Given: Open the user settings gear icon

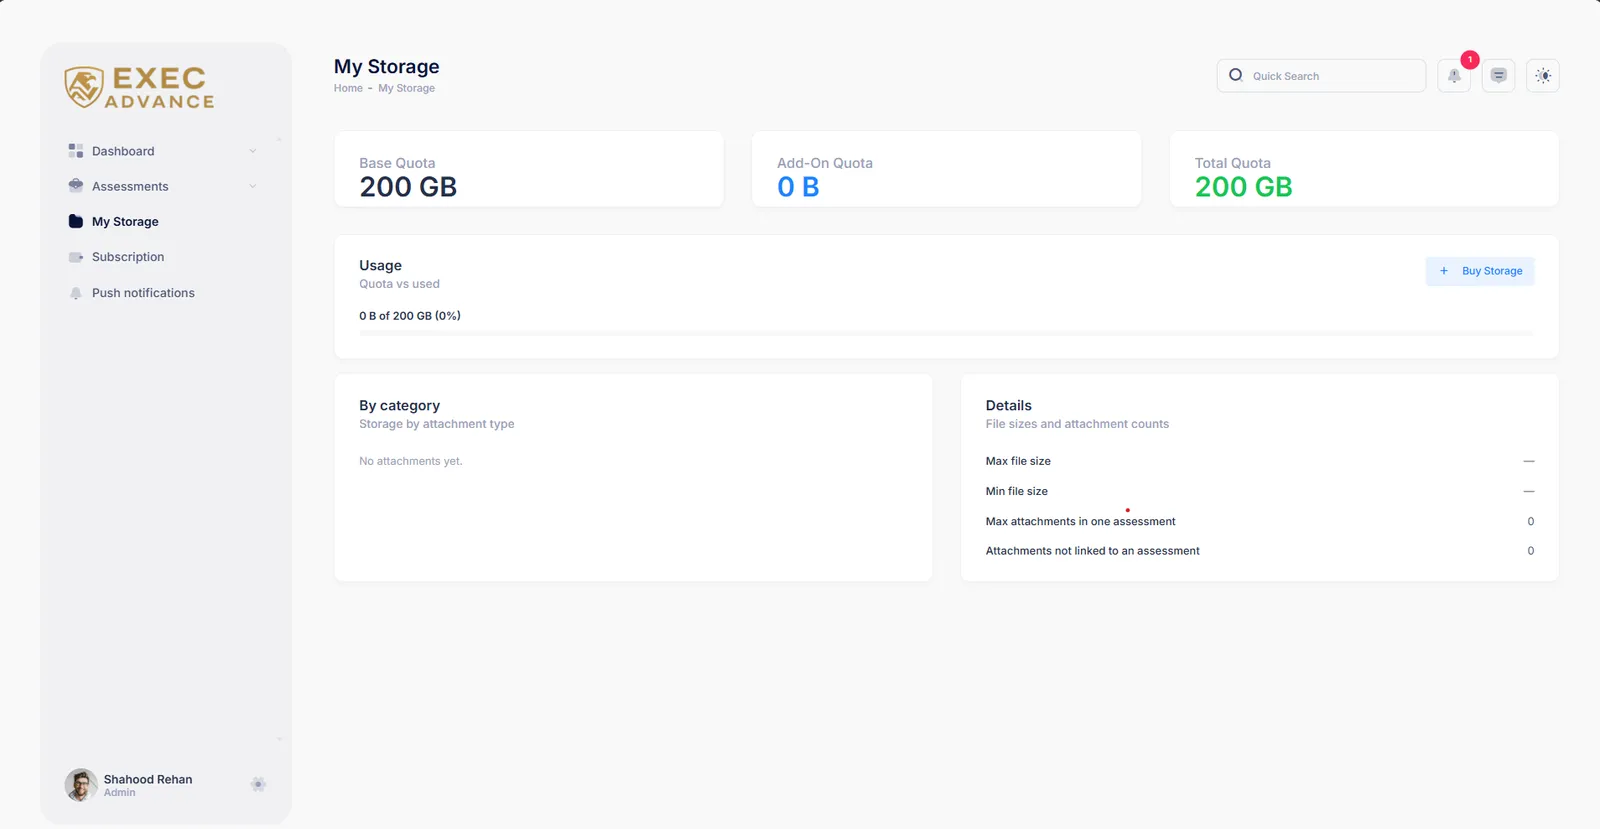Looking at the screenshot, I should 258,784.
